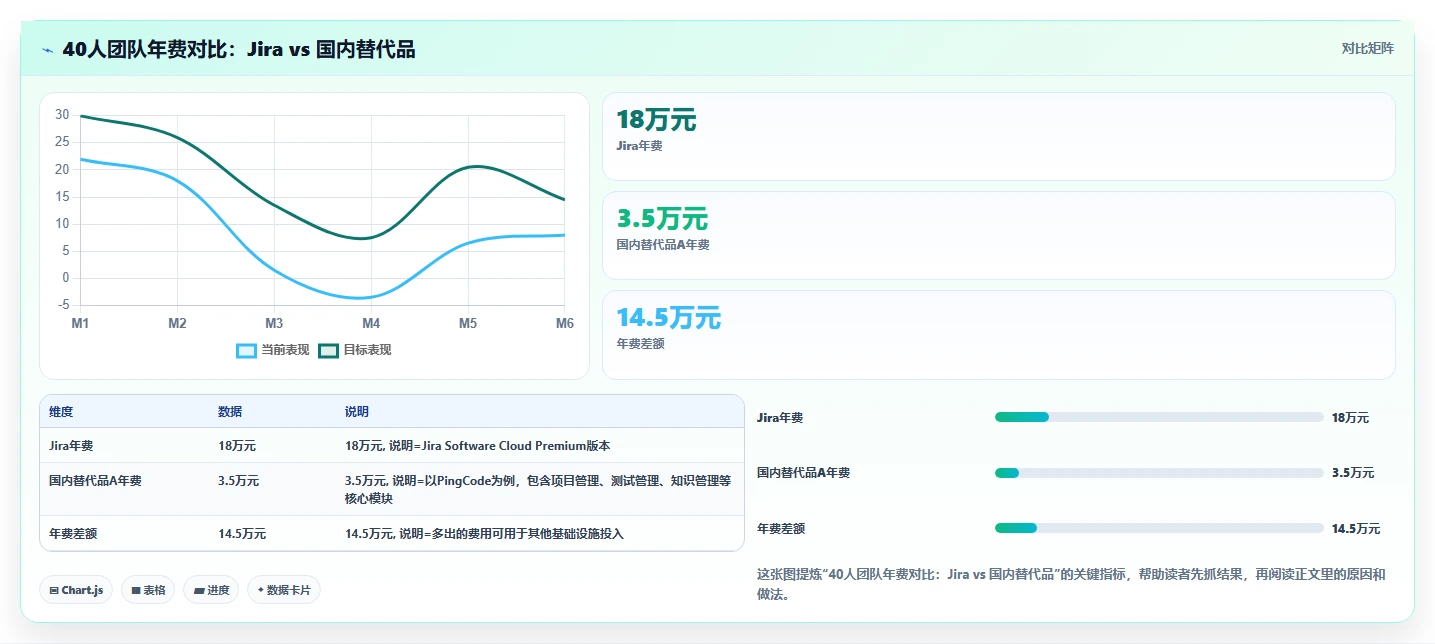Screen dimensions: 1435x644
Task: Select the 进度 tag chip
Action: pyautogui.click(x=211, y=590)
